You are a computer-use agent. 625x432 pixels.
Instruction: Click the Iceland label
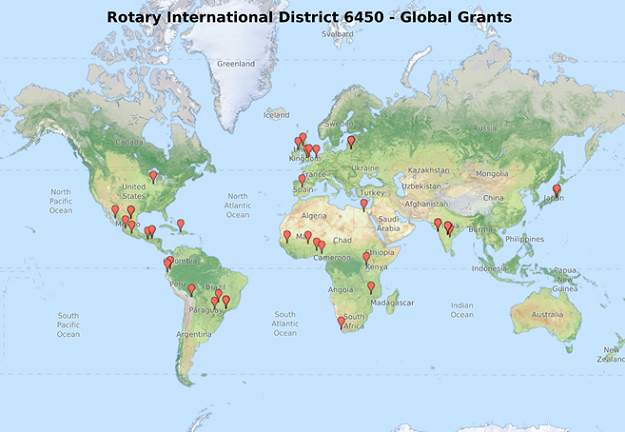[276, 115]
